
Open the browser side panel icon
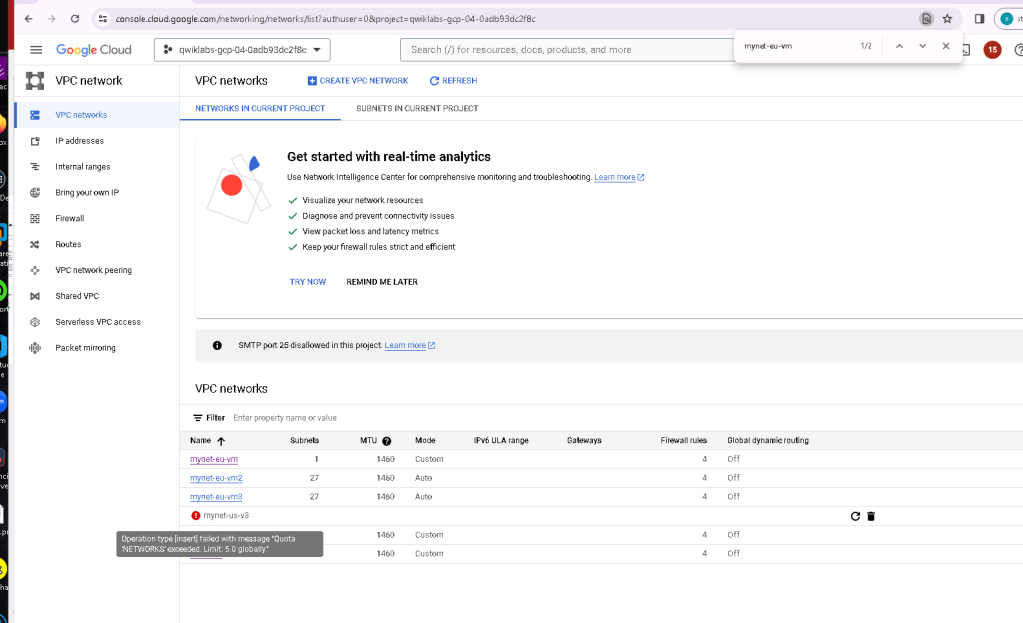point(979,19)
